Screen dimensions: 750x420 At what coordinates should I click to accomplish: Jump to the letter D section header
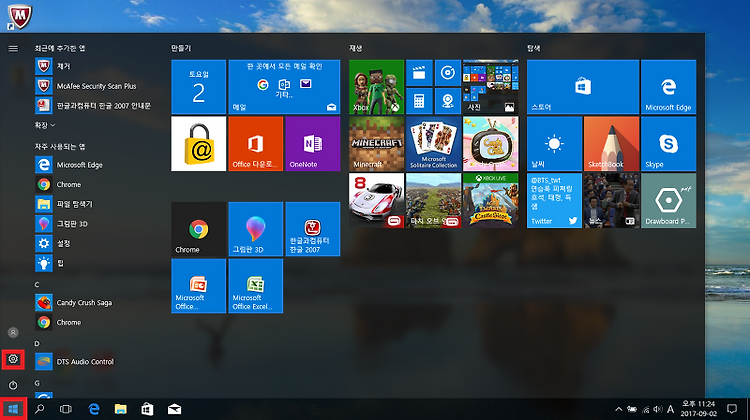coord(37,343)
